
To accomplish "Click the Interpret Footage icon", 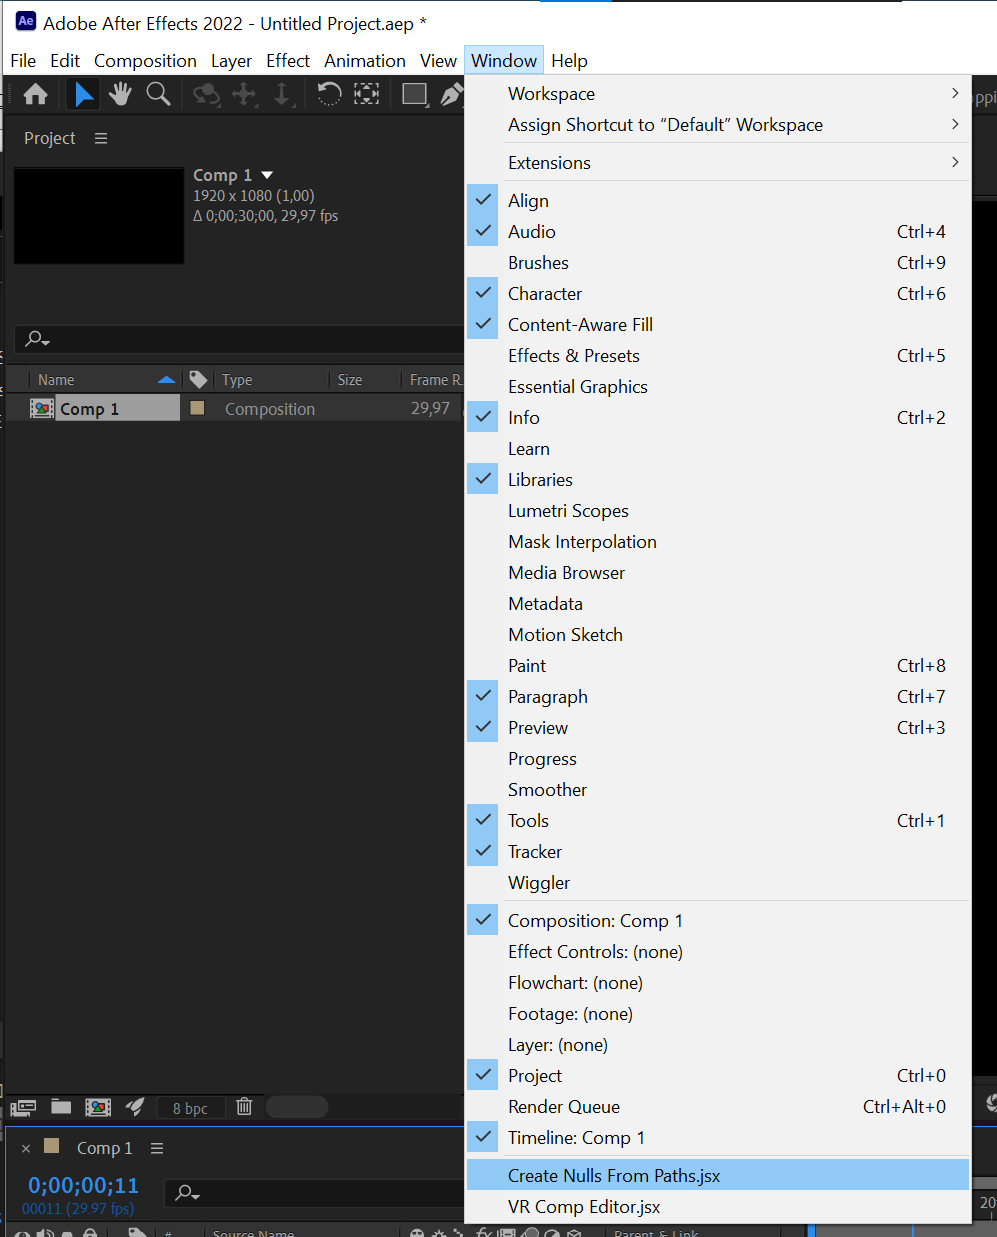I will pos(24,1107).
